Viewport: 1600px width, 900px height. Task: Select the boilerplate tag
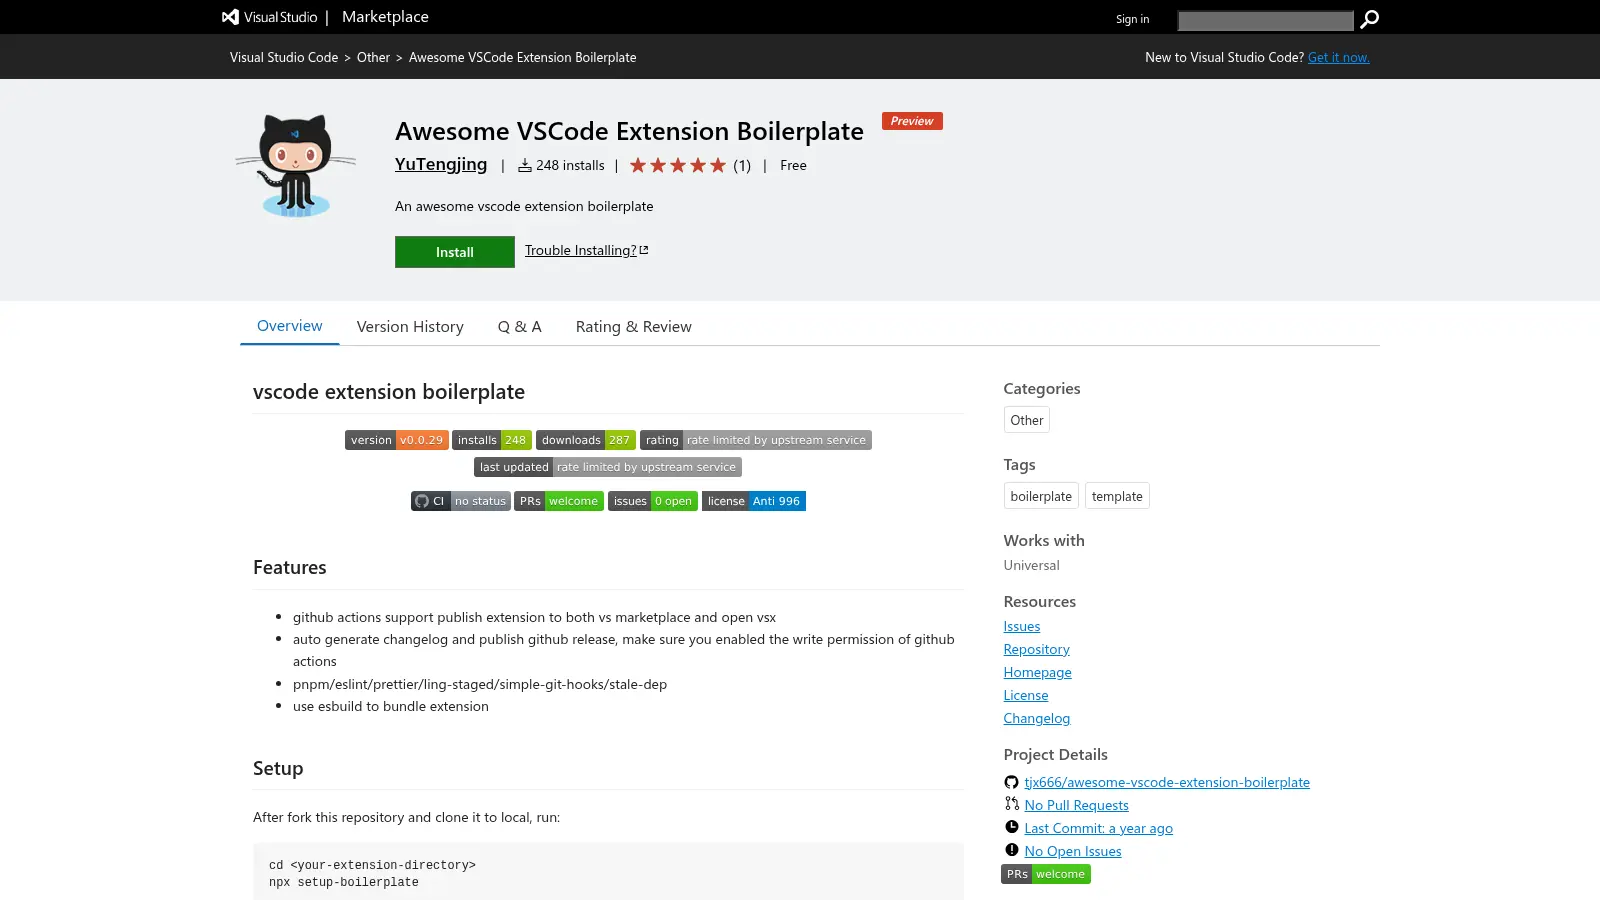tap(1041, 496)
